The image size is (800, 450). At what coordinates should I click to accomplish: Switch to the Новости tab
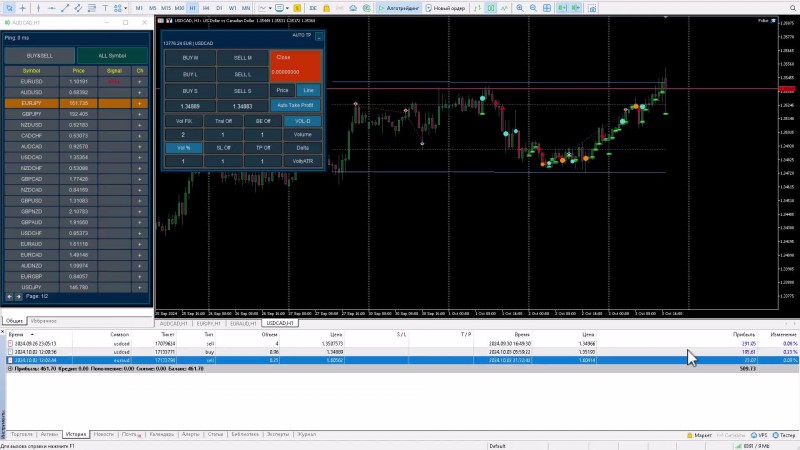tap(104, 434)
